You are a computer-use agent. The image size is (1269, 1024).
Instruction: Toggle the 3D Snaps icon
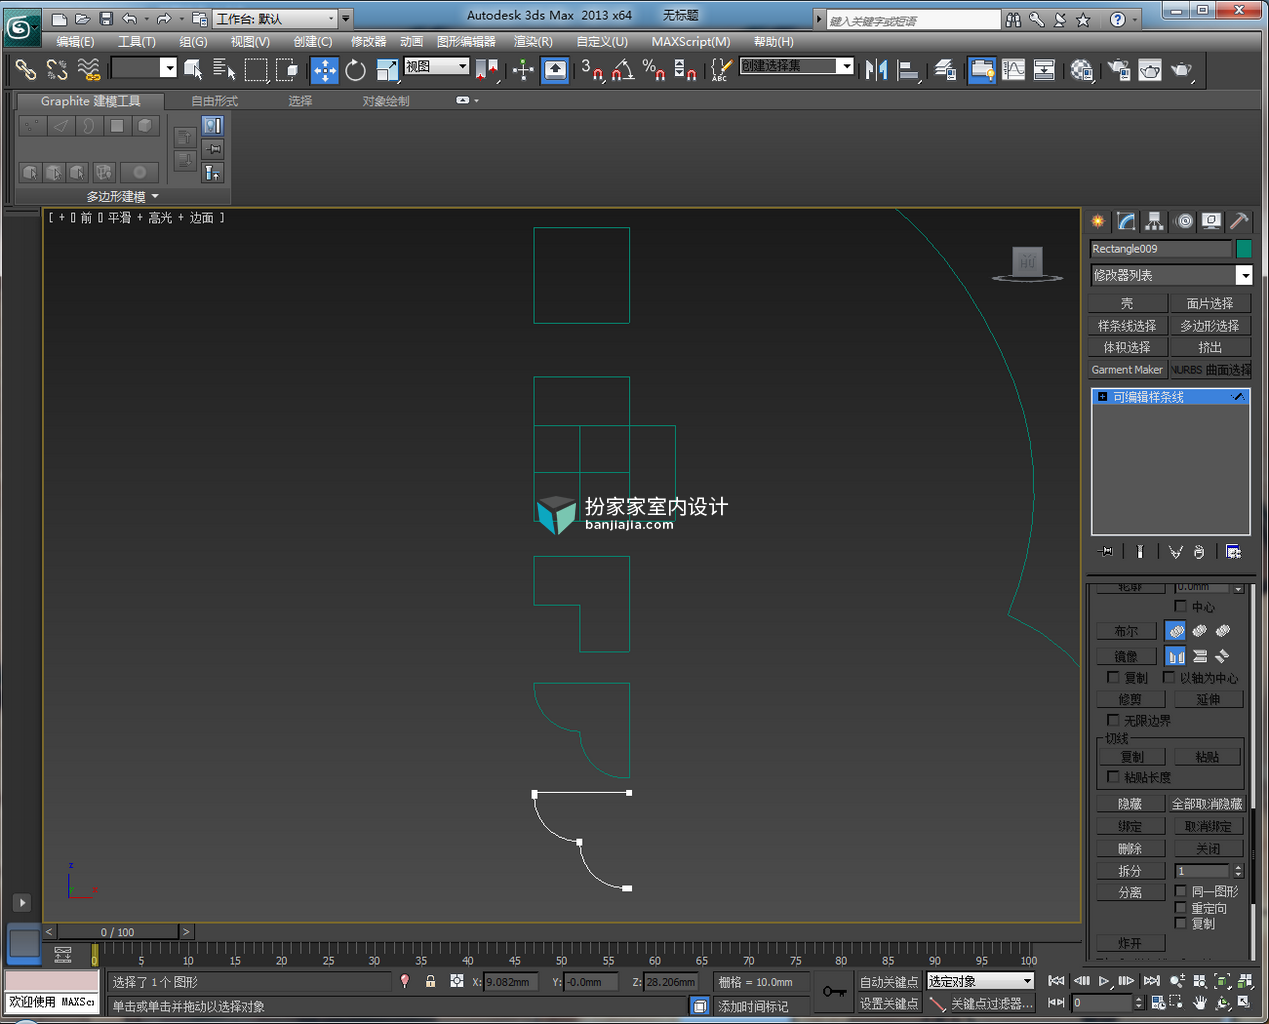(591, 69)
